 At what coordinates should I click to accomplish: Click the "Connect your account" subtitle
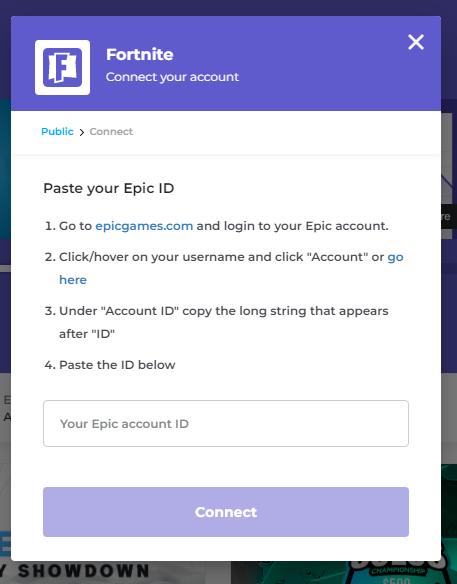pyautogui.click(x=172, y=77)
